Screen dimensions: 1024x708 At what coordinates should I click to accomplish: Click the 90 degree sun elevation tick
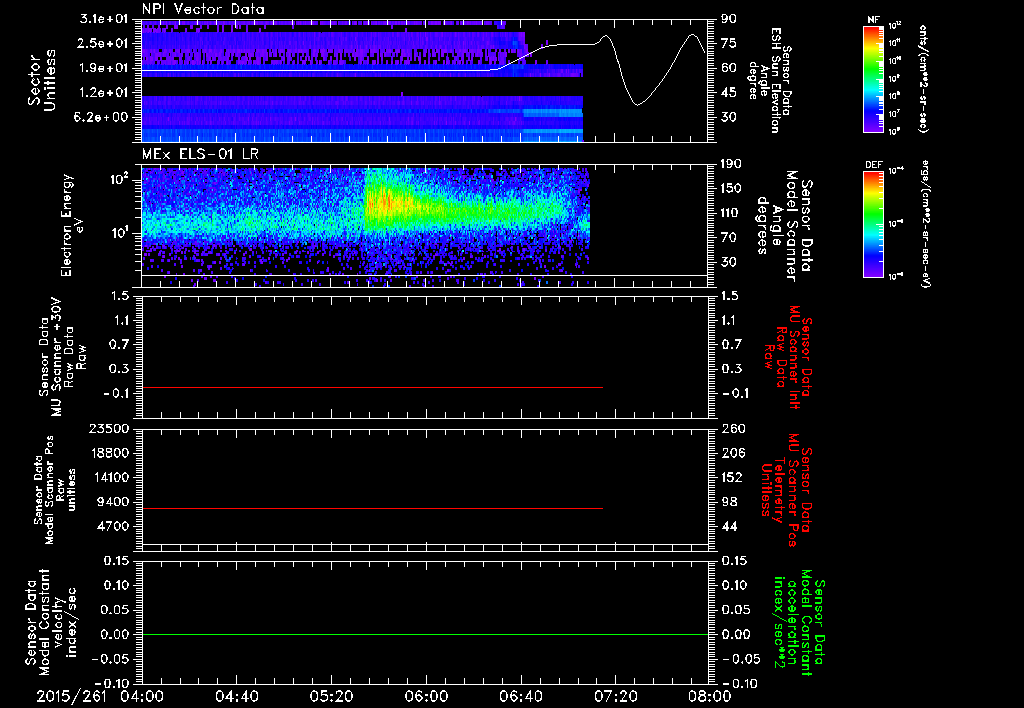pyautogui.click(x=729, y=18)
